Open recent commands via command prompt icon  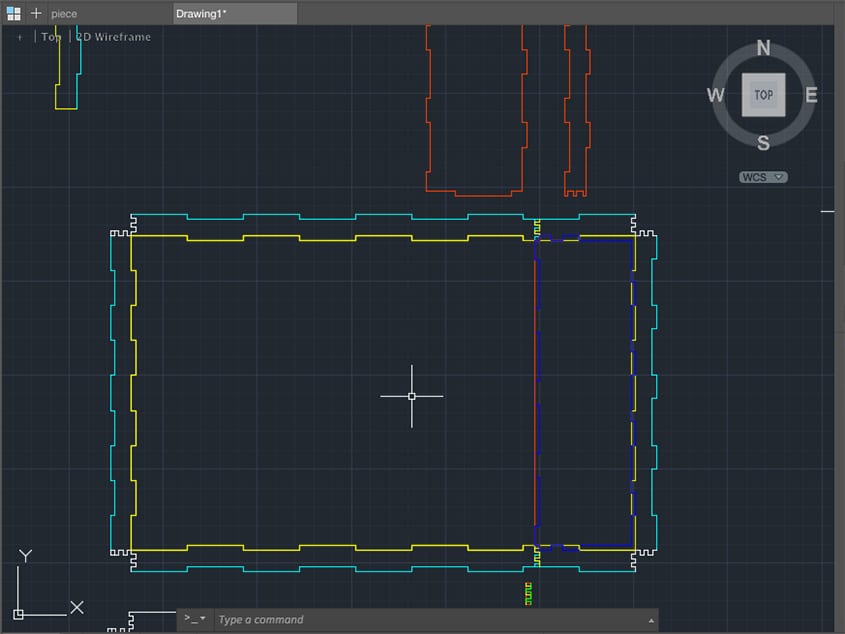click(x=194, y=619)
